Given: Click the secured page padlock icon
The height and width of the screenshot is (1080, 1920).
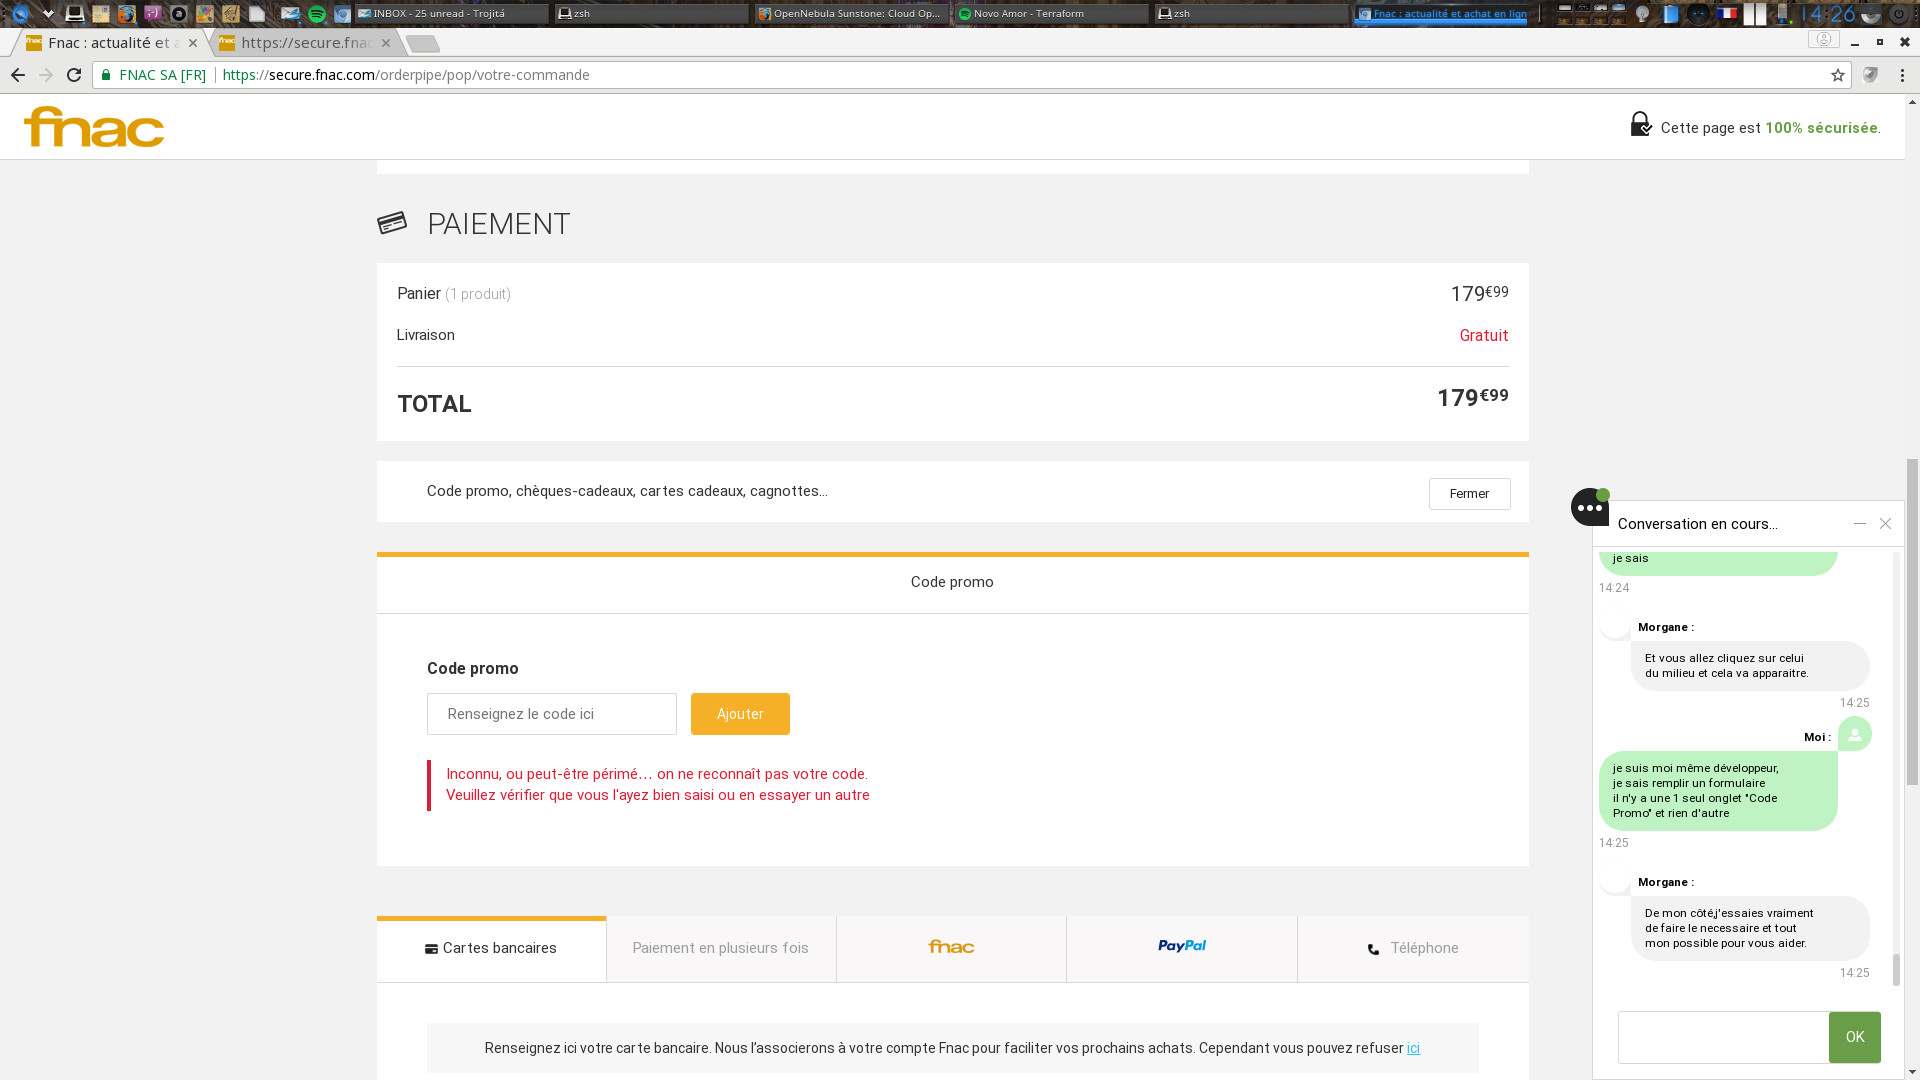Looking at the screenshot, I should tap(1641, 124).
